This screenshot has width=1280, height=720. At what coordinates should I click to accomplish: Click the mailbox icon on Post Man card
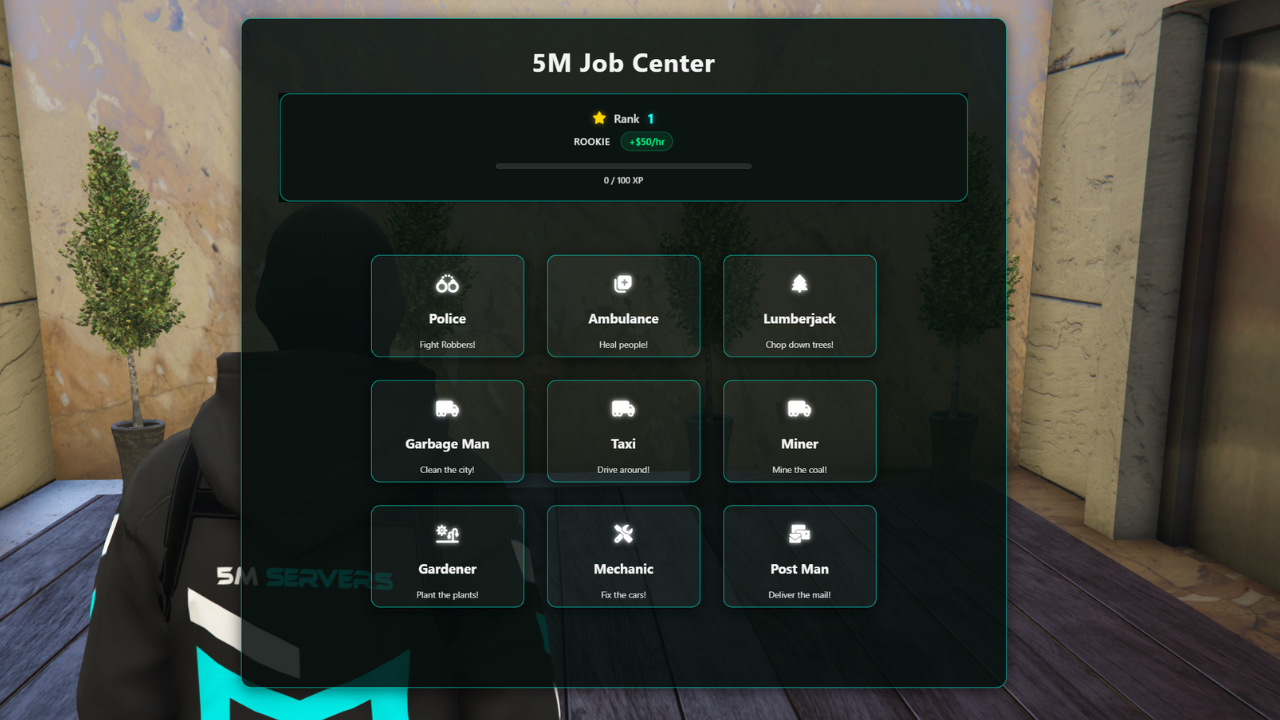[x=799, y=534]
